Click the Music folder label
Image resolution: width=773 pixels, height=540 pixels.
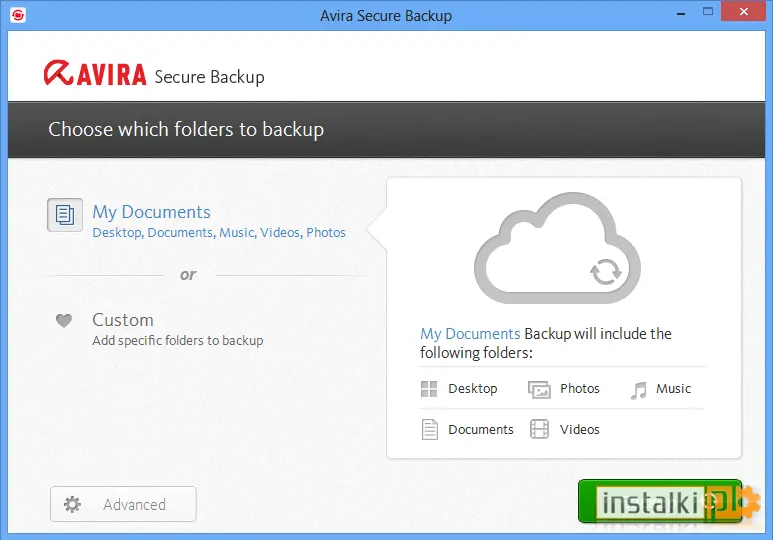click(x=673, y=389)
